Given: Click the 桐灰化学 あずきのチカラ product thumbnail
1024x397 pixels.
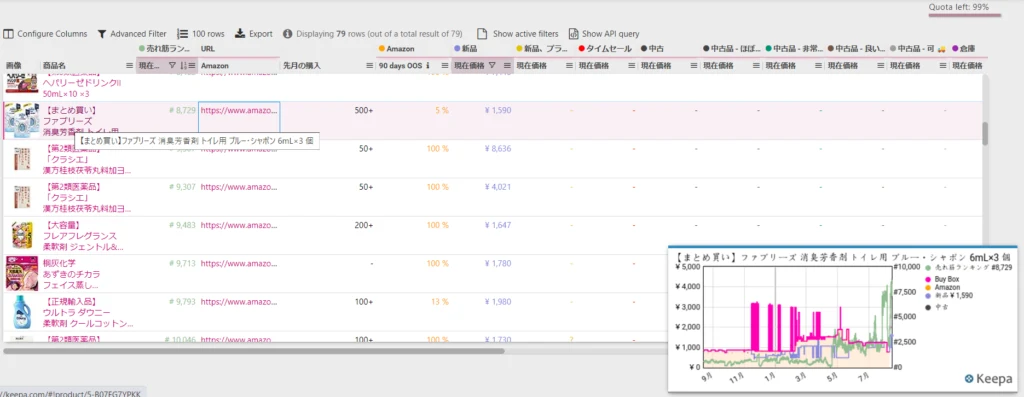Looking at the screenshot, I should click(22, 274).
